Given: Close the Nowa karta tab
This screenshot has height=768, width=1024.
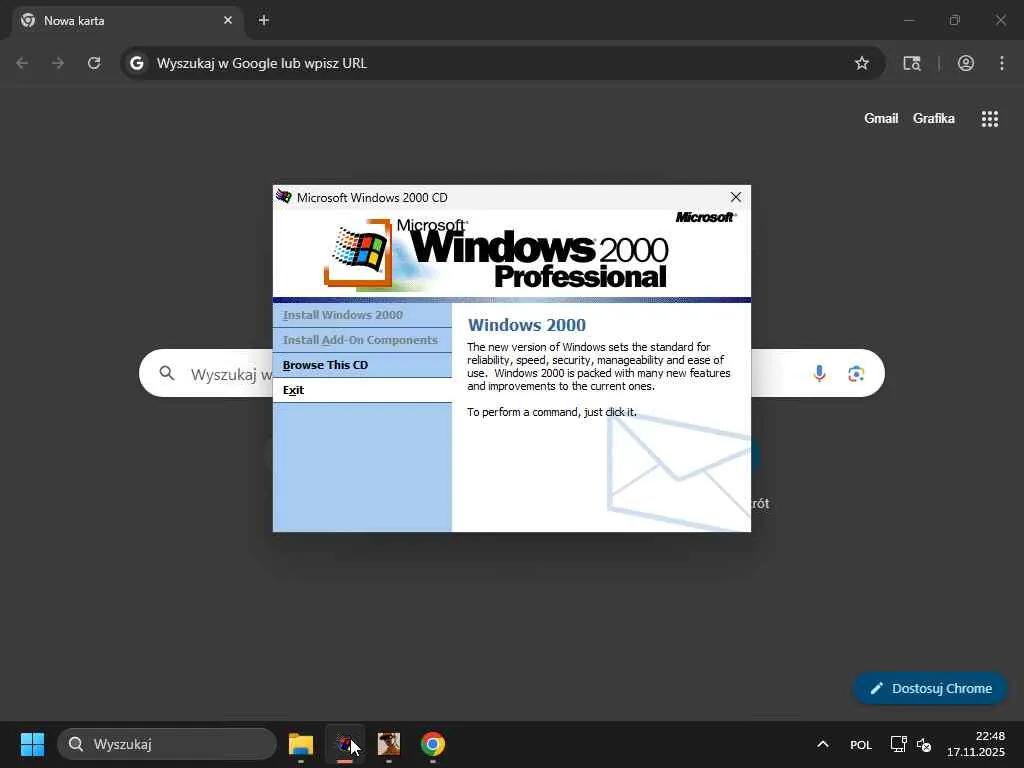Looking at the screenshot, I should pos(228,20).
